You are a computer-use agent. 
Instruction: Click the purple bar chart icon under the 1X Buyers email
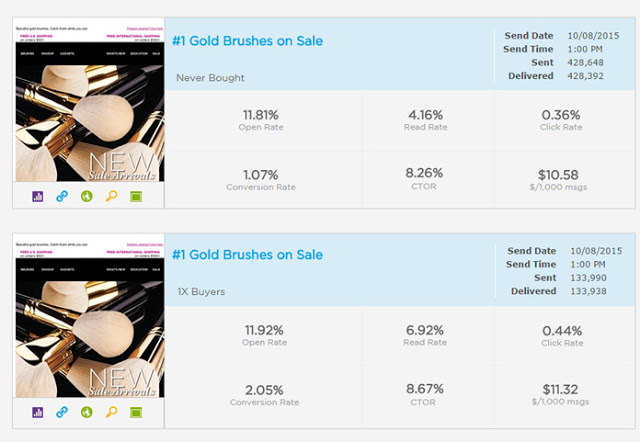(x=39, y=411)
